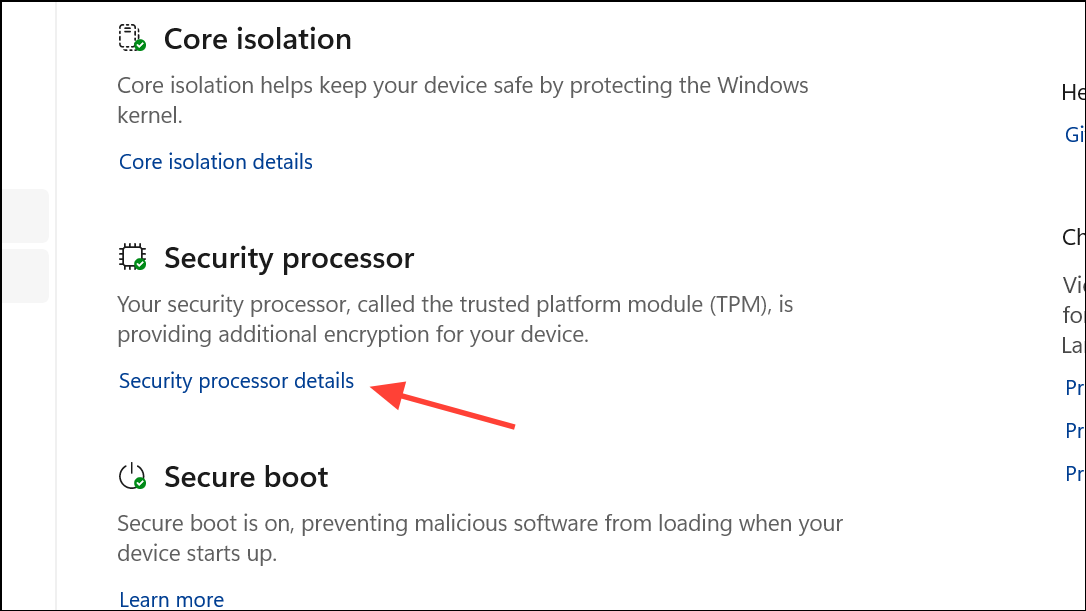The width and height of the screenshot is (1086, 611).
Task: Open the Give feedback link on the right
Action: click(x=1075, y=134)
